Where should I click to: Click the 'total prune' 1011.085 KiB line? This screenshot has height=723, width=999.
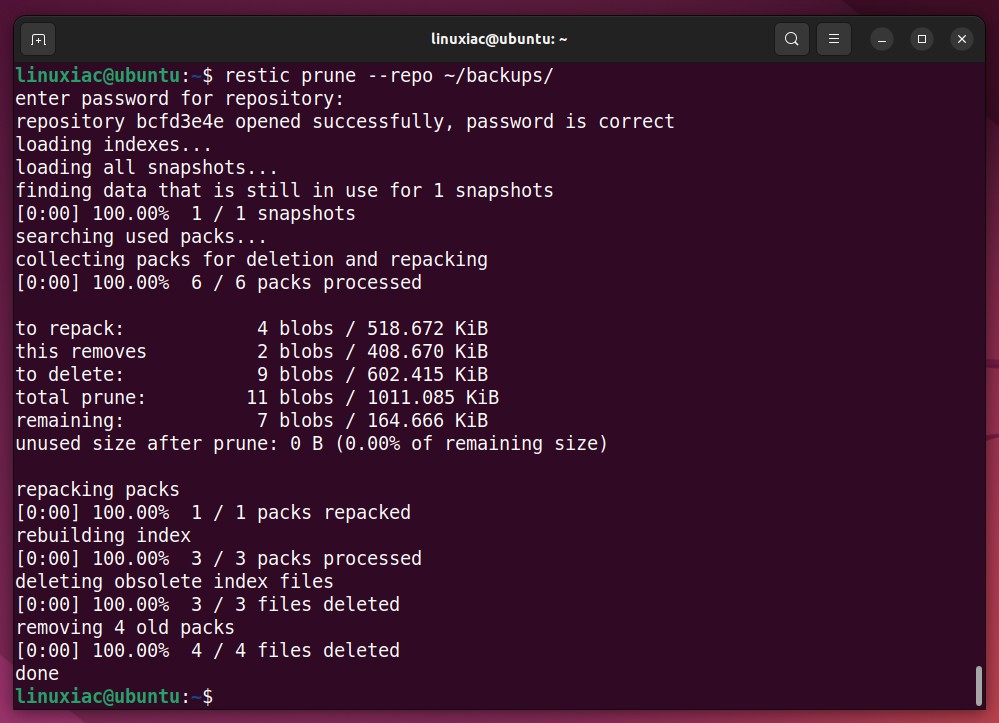tap(257, 397)
